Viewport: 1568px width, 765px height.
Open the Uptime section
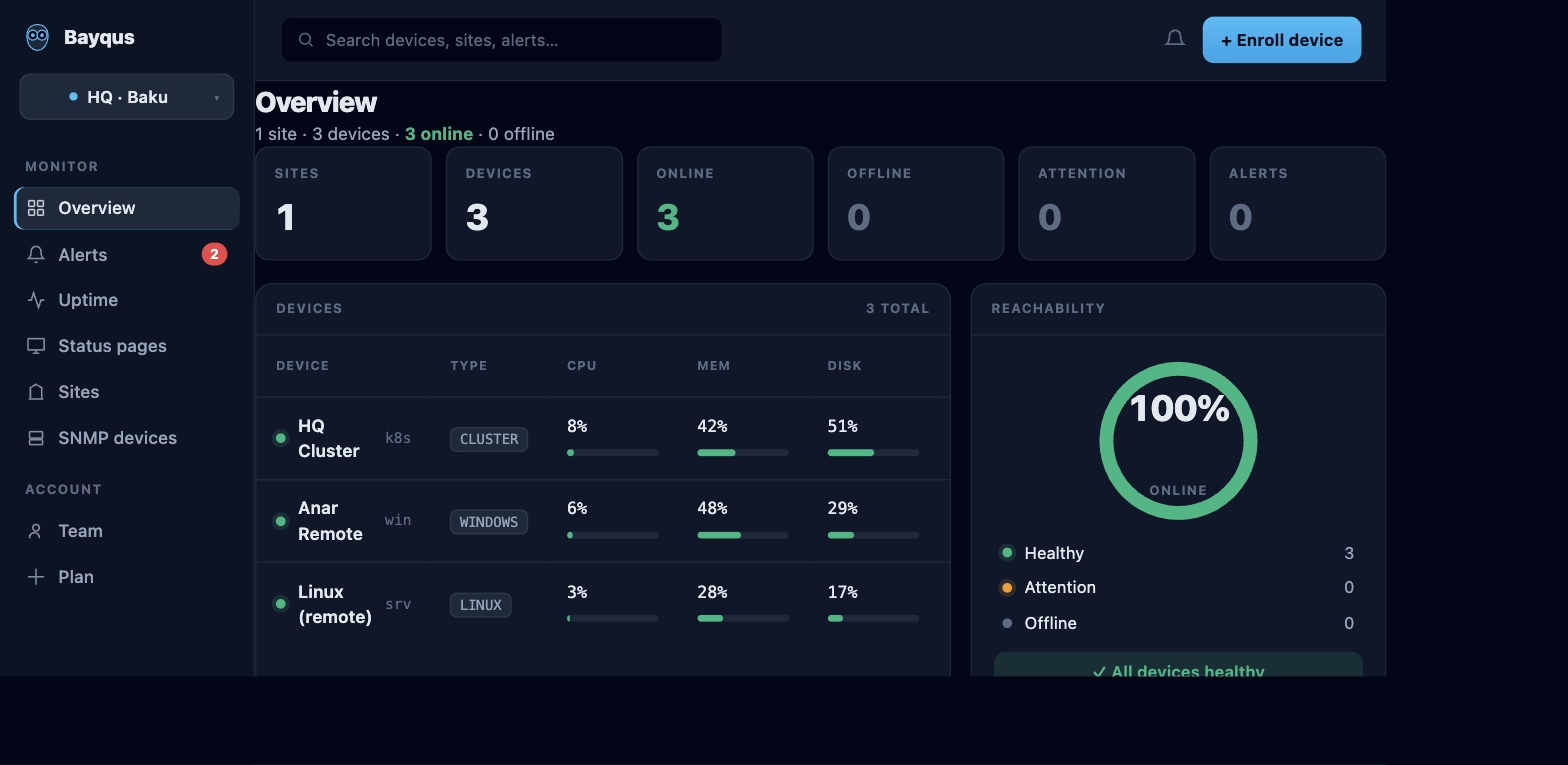point(127,300)
